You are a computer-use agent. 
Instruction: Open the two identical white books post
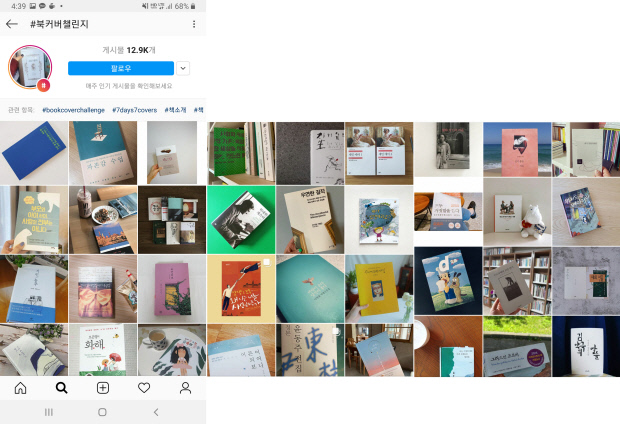pyautogui.click(x=379, y=153)
